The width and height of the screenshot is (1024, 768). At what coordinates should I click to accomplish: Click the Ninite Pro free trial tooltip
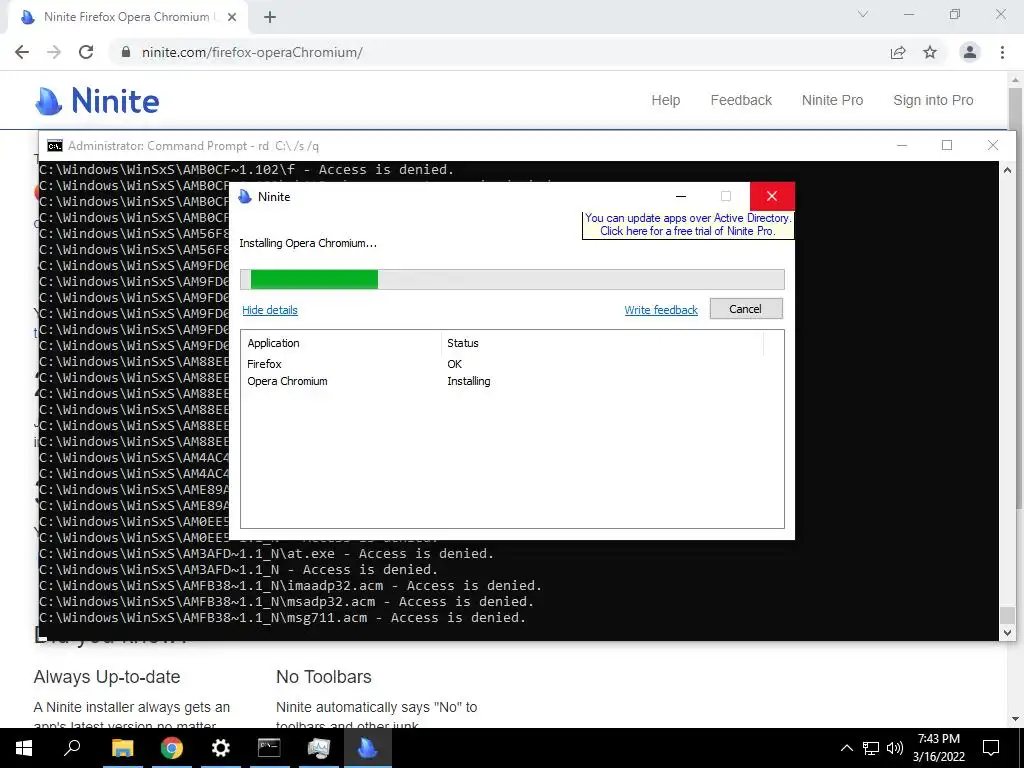[688, 225]
